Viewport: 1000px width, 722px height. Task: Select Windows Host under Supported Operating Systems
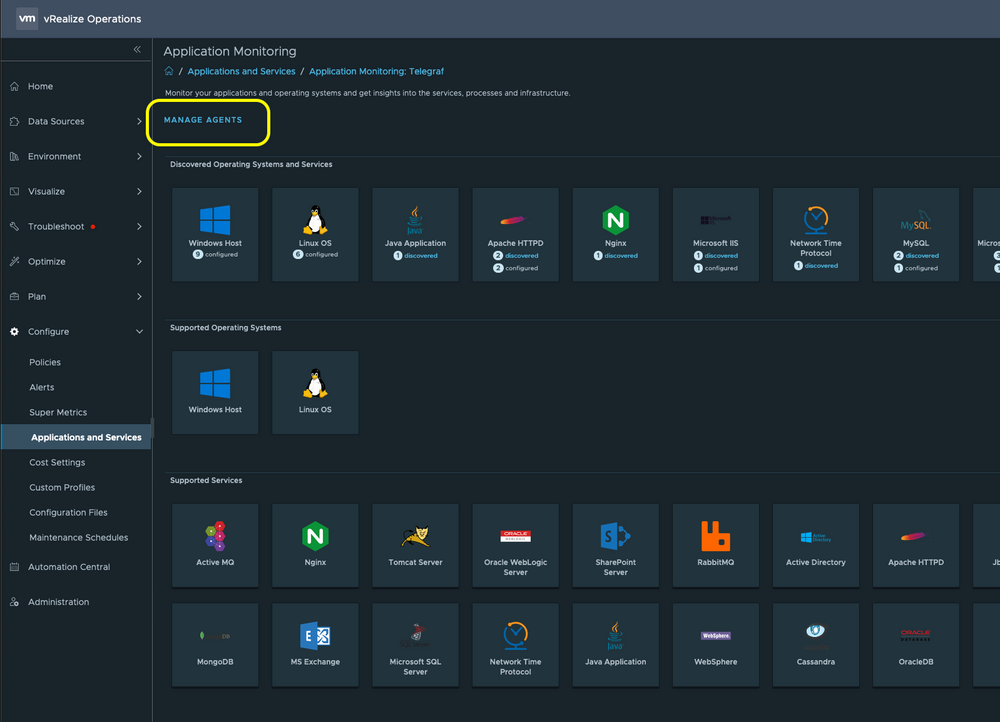point(215,392)
